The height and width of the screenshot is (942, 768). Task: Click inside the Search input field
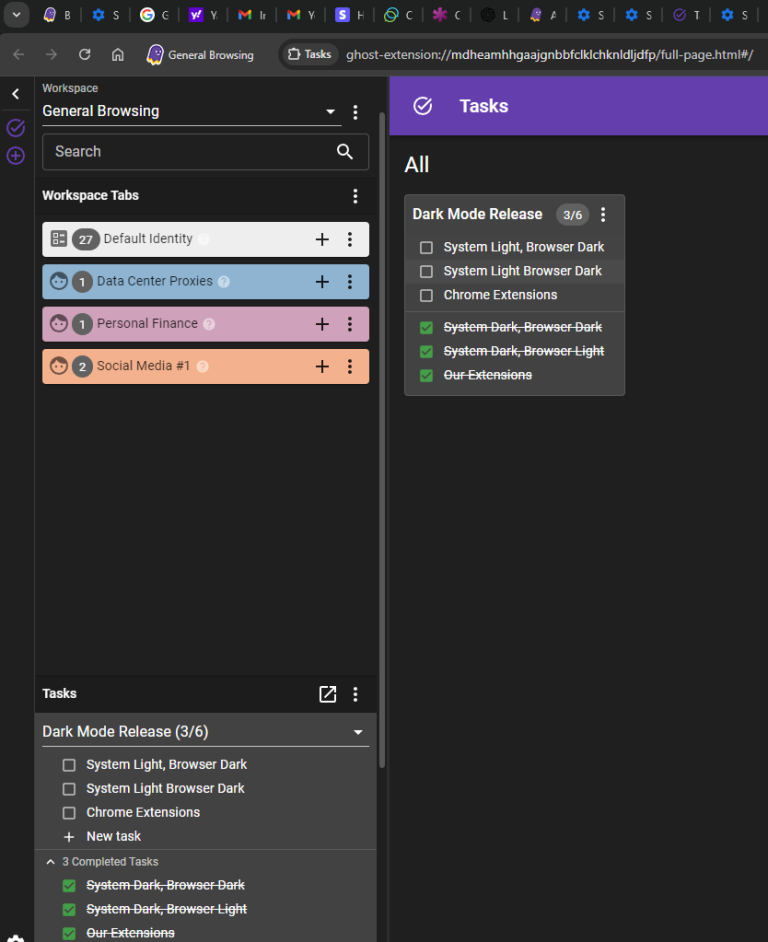click(x=180, y=152)
